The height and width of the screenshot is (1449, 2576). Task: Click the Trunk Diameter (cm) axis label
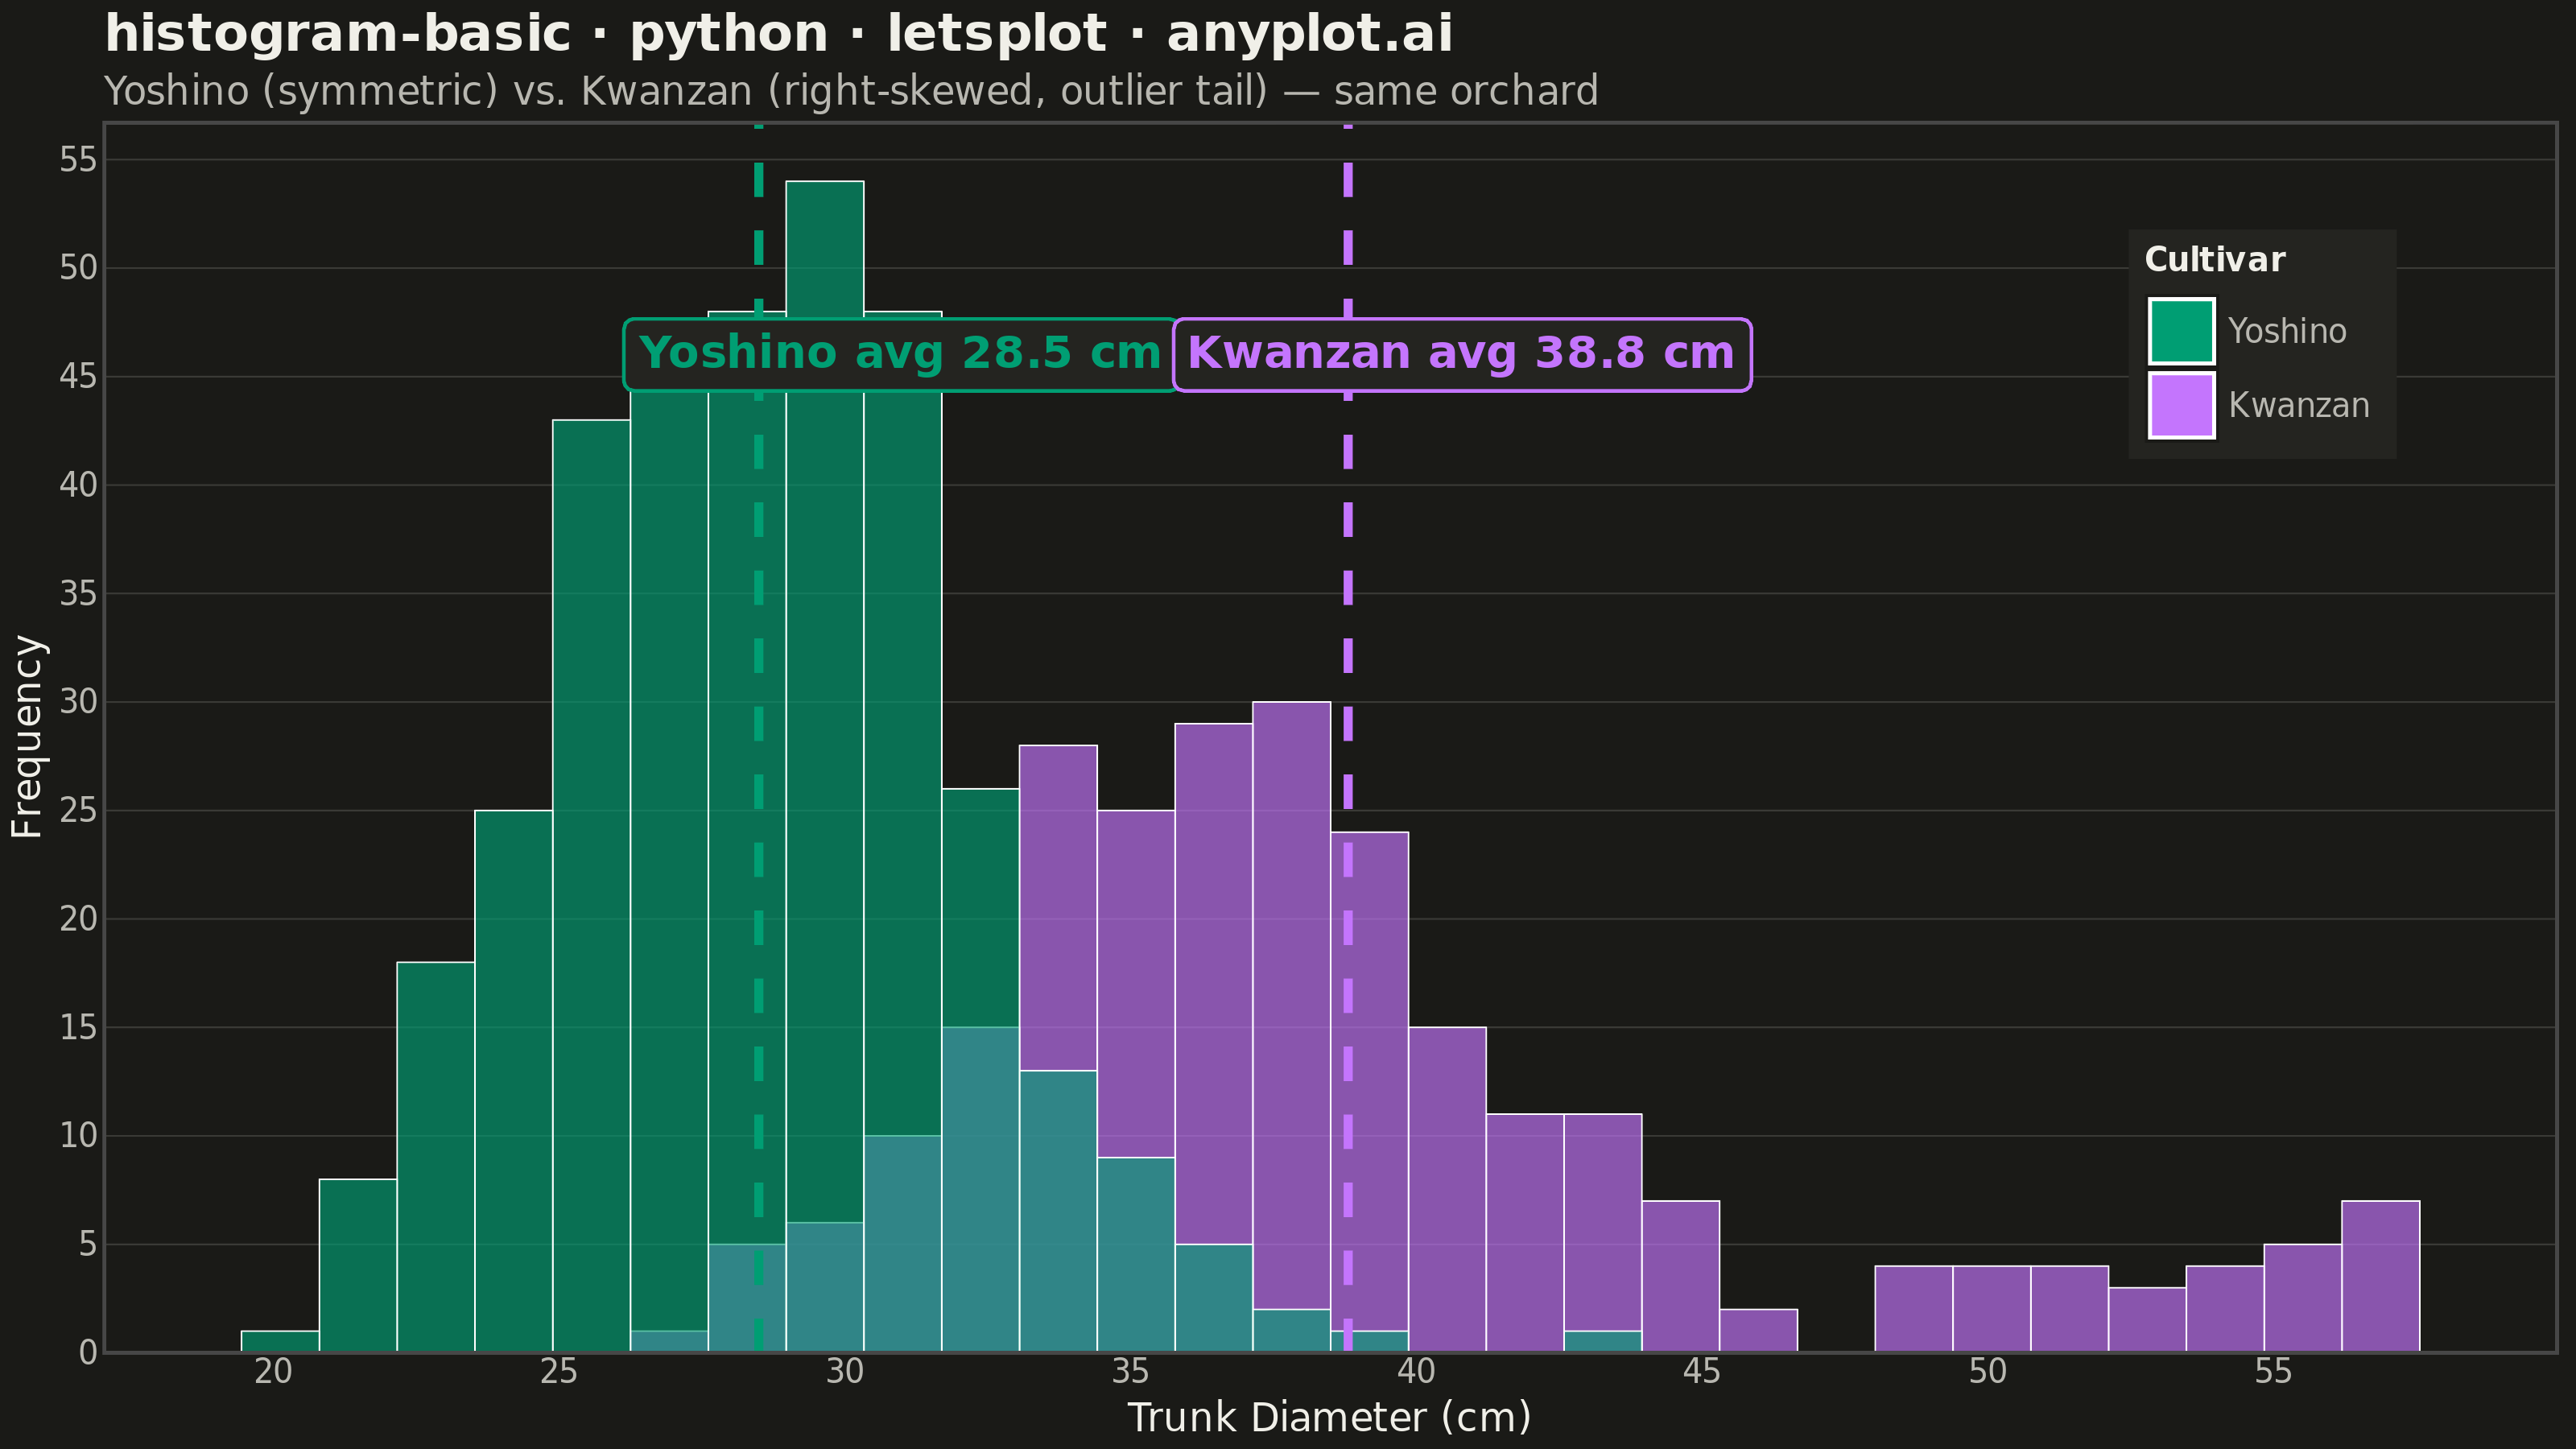point(1329,1417)
